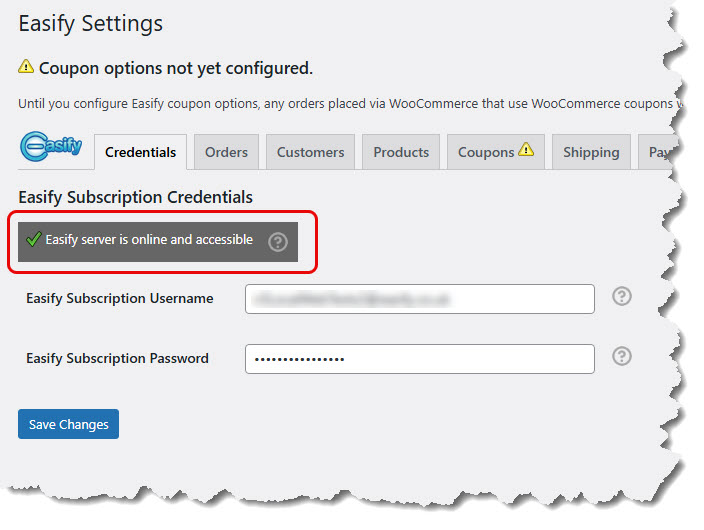The image size is (704, 530).
Task: Click help icon beside server status message
Action: [x=278, y=241]
